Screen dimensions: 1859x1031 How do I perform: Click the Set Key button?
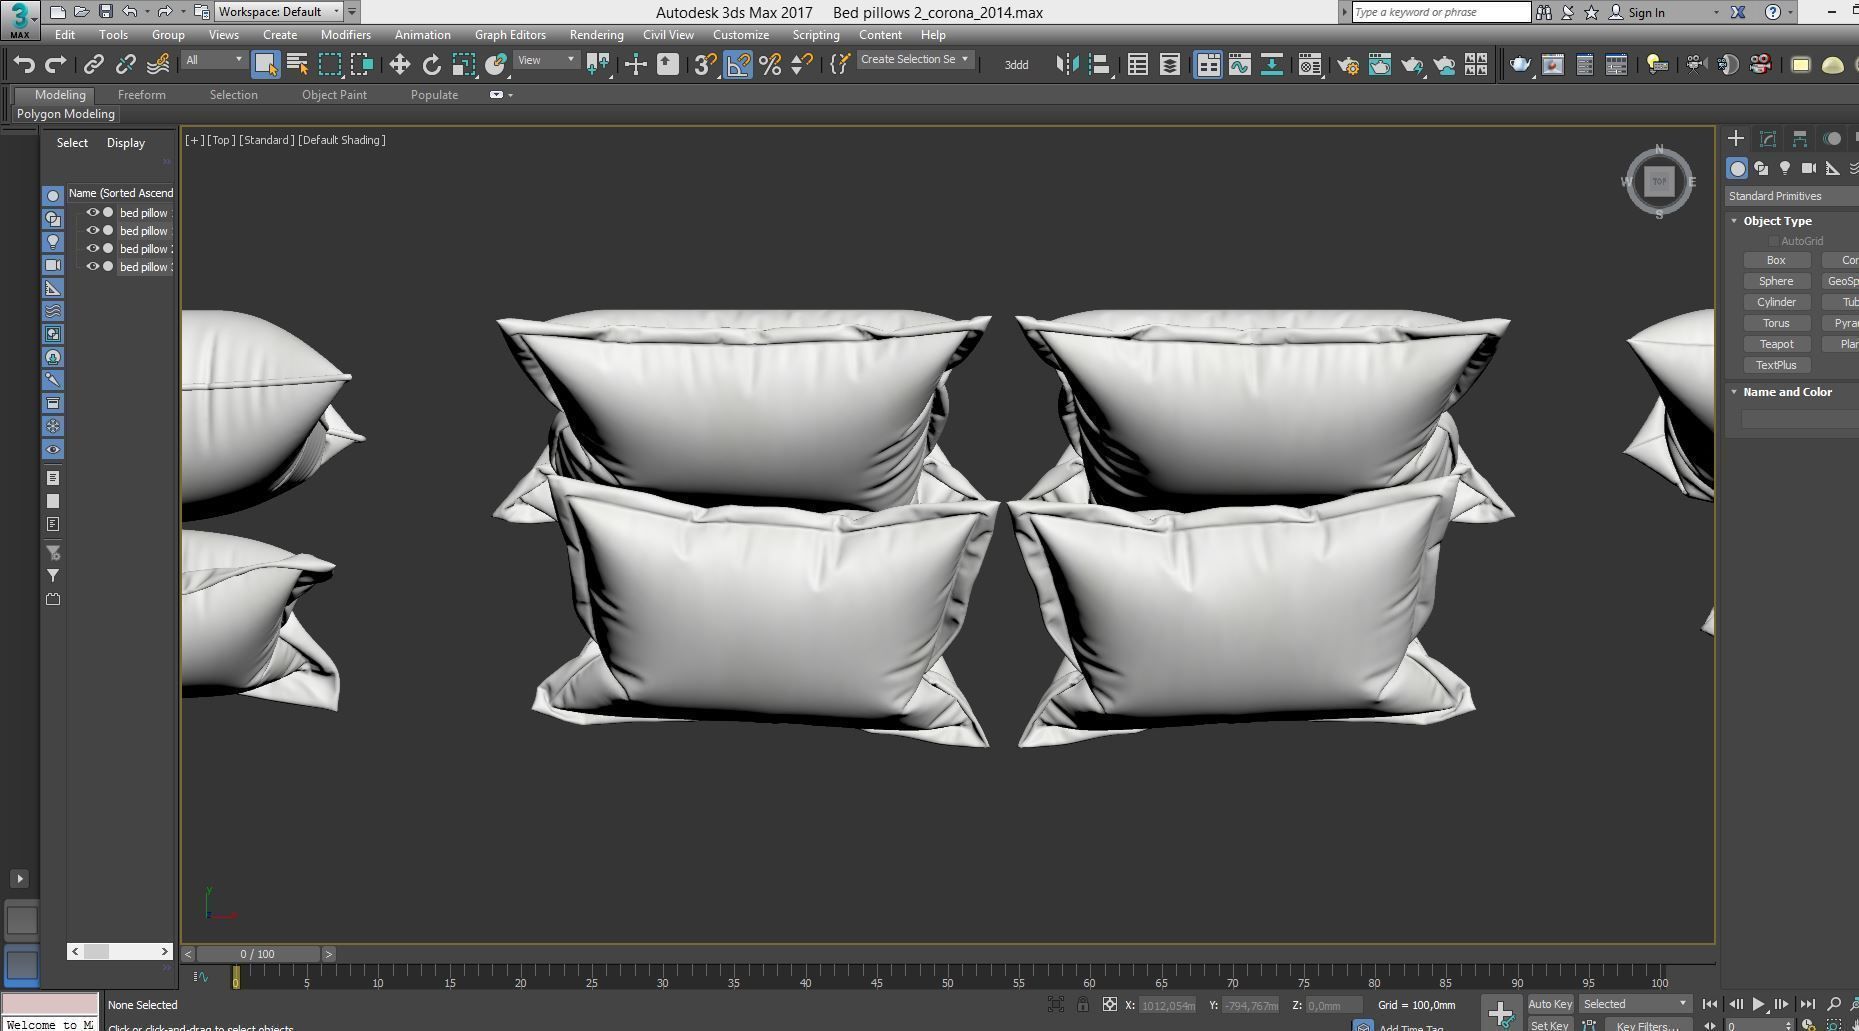(1550, 1025)
